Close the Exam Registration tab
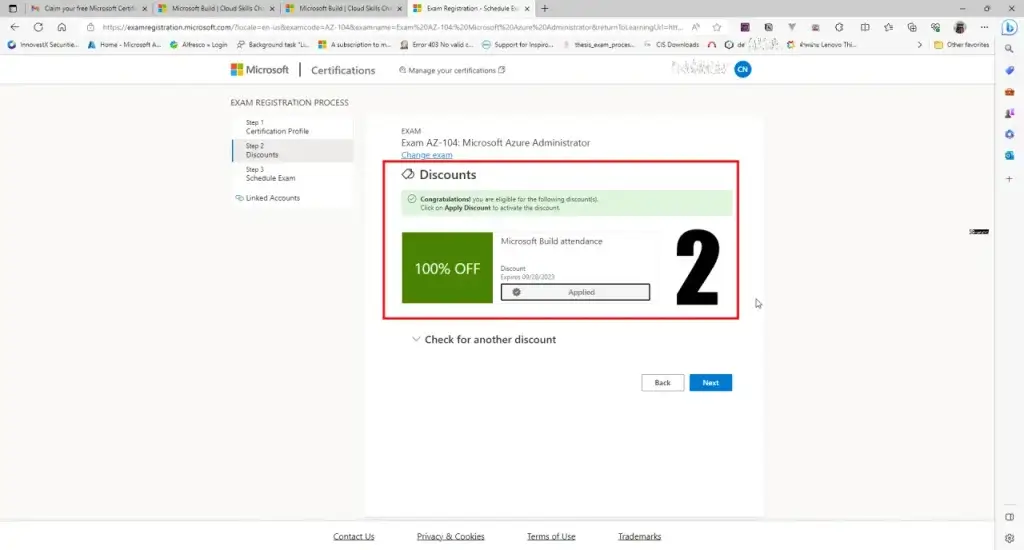1024x550 pixels. (527, 8)
